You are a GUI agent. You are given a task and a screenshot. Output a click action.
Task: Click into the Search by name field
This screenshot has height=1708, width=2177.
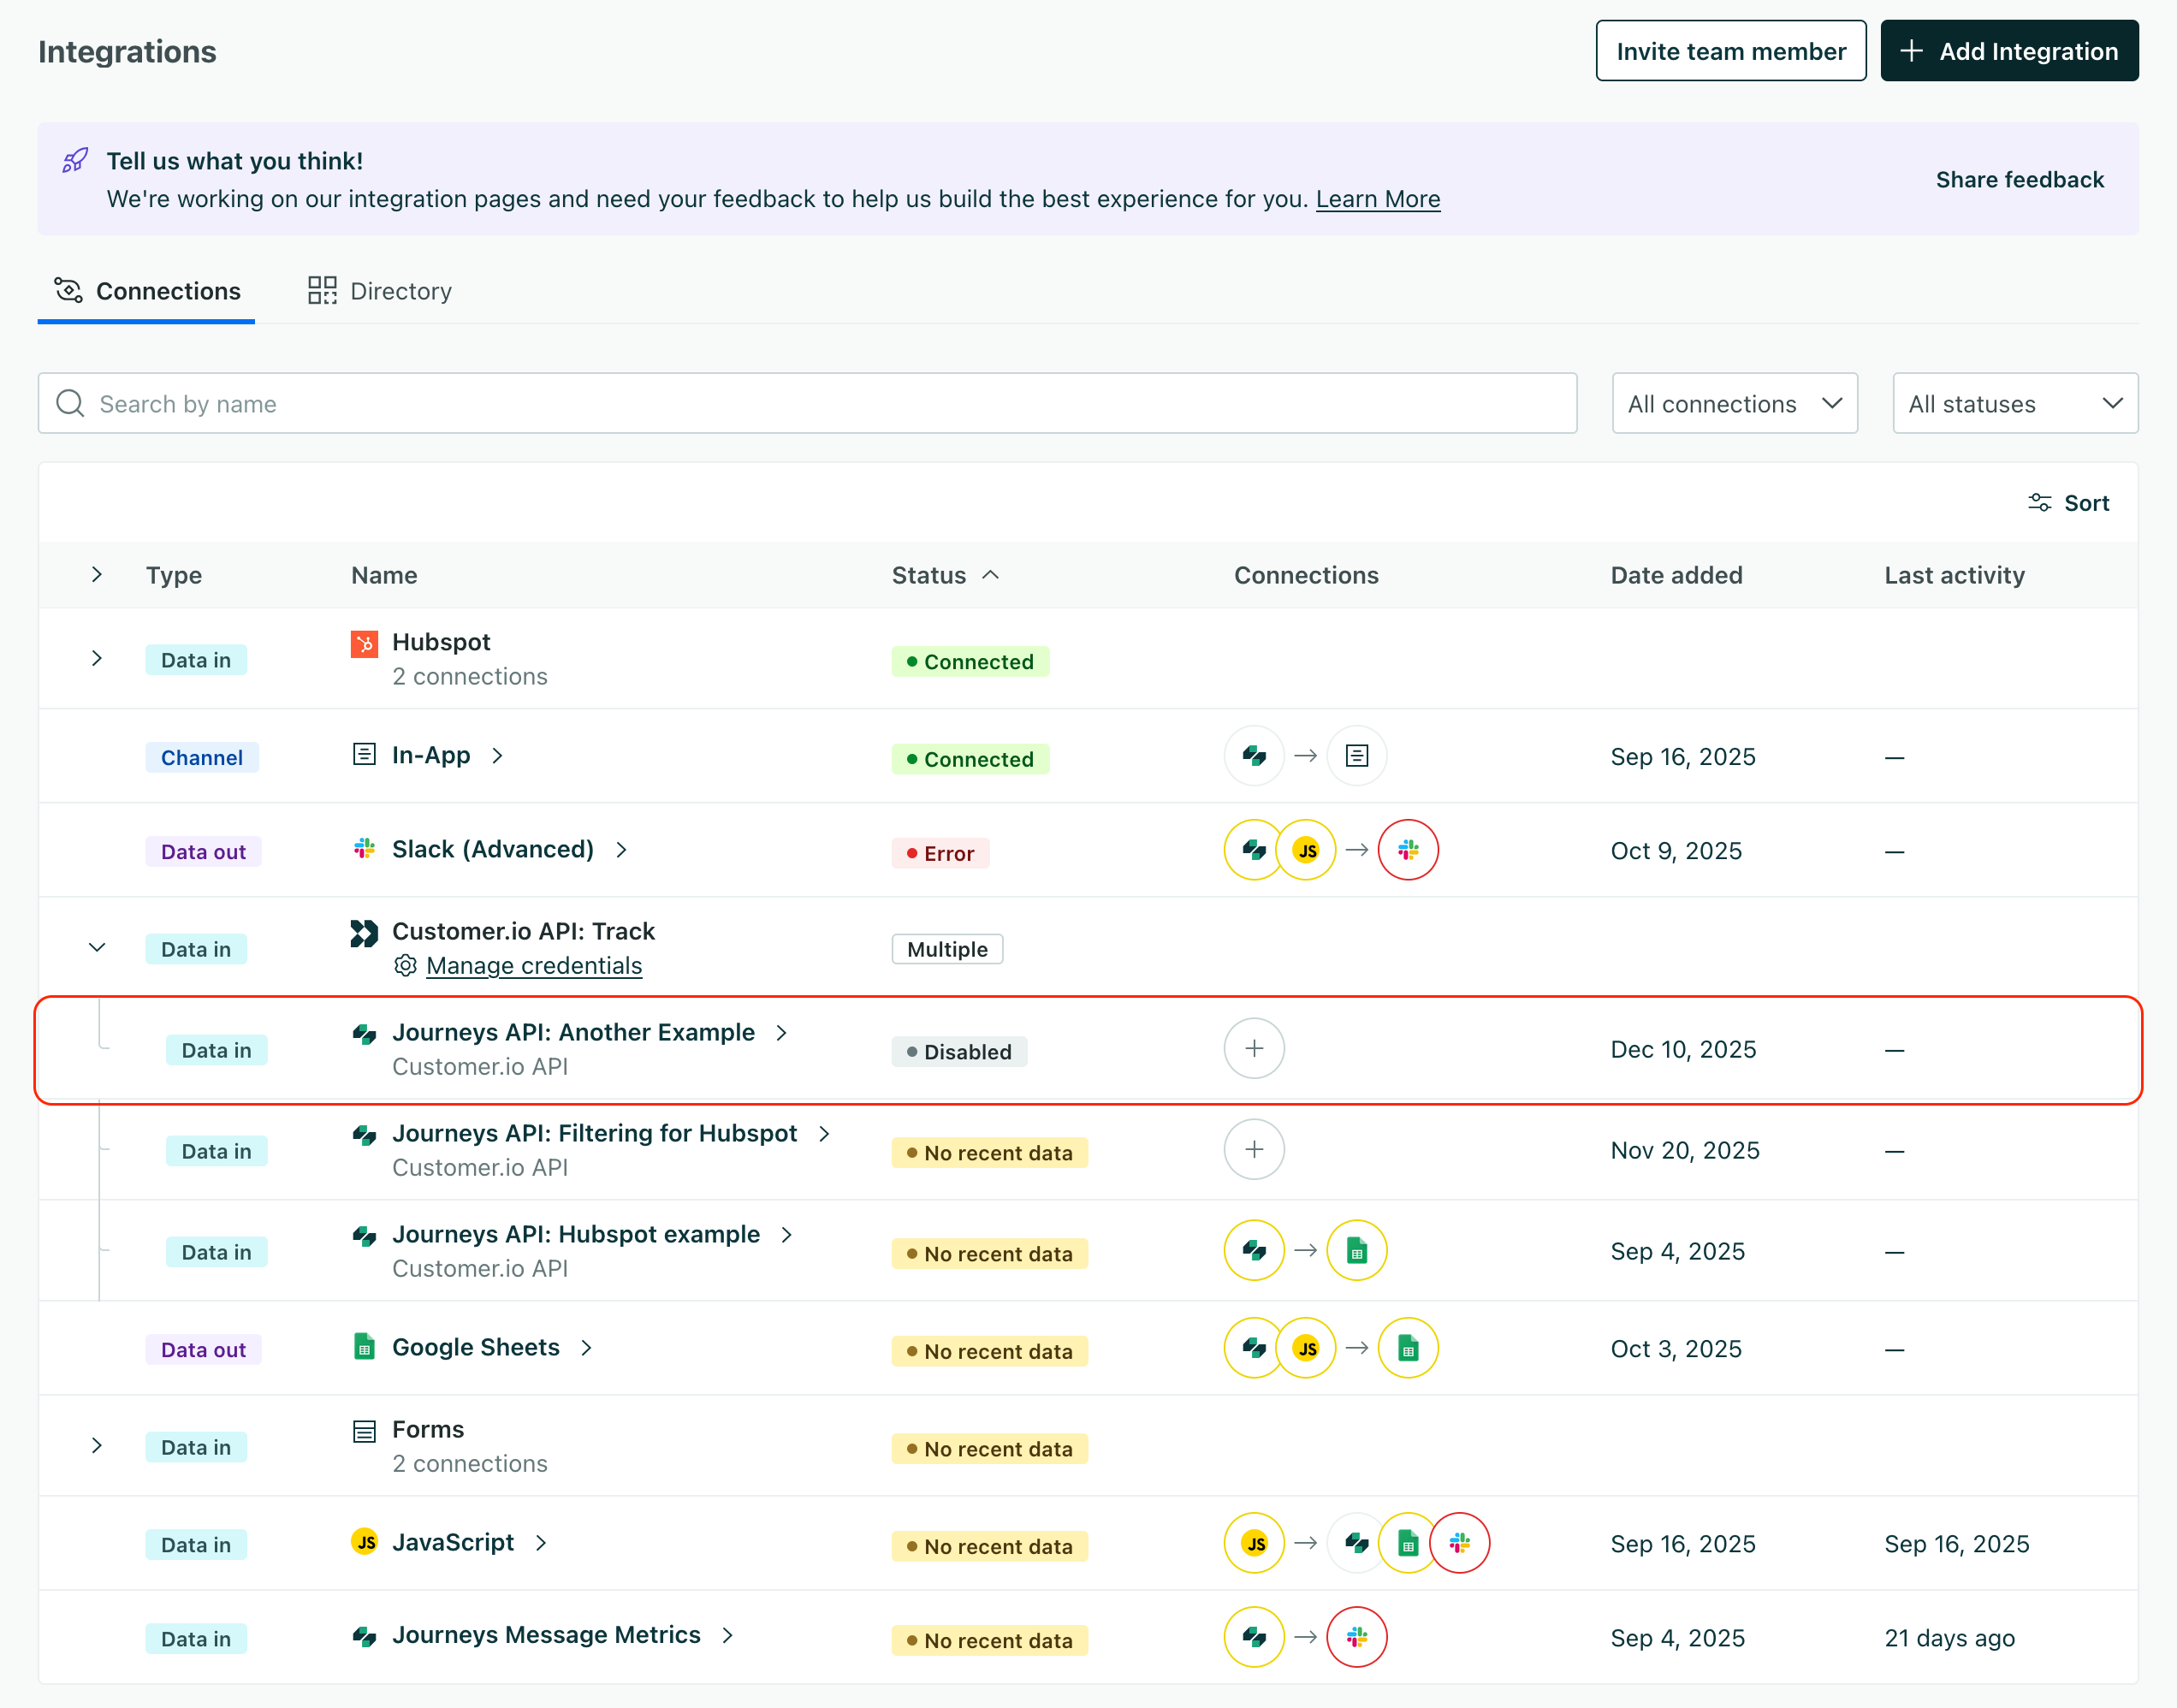point(400,403)
